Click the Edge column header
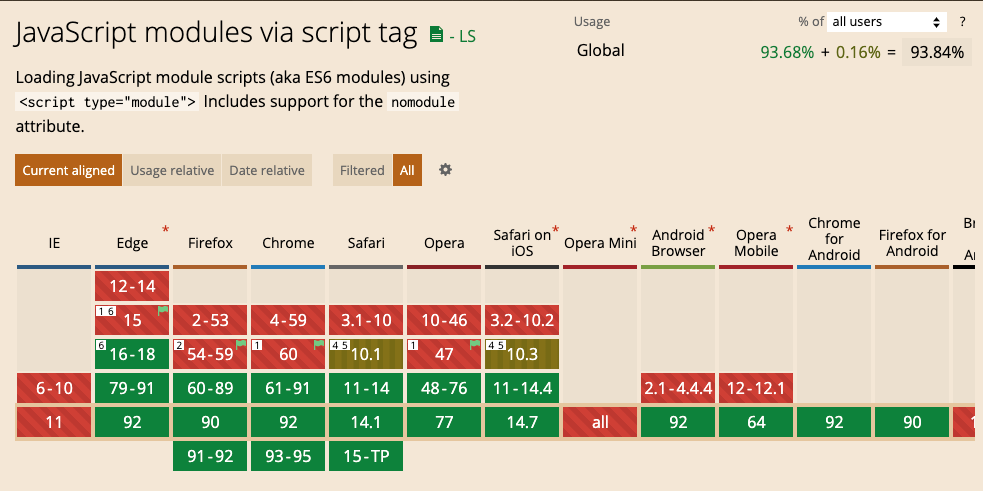 132,243
